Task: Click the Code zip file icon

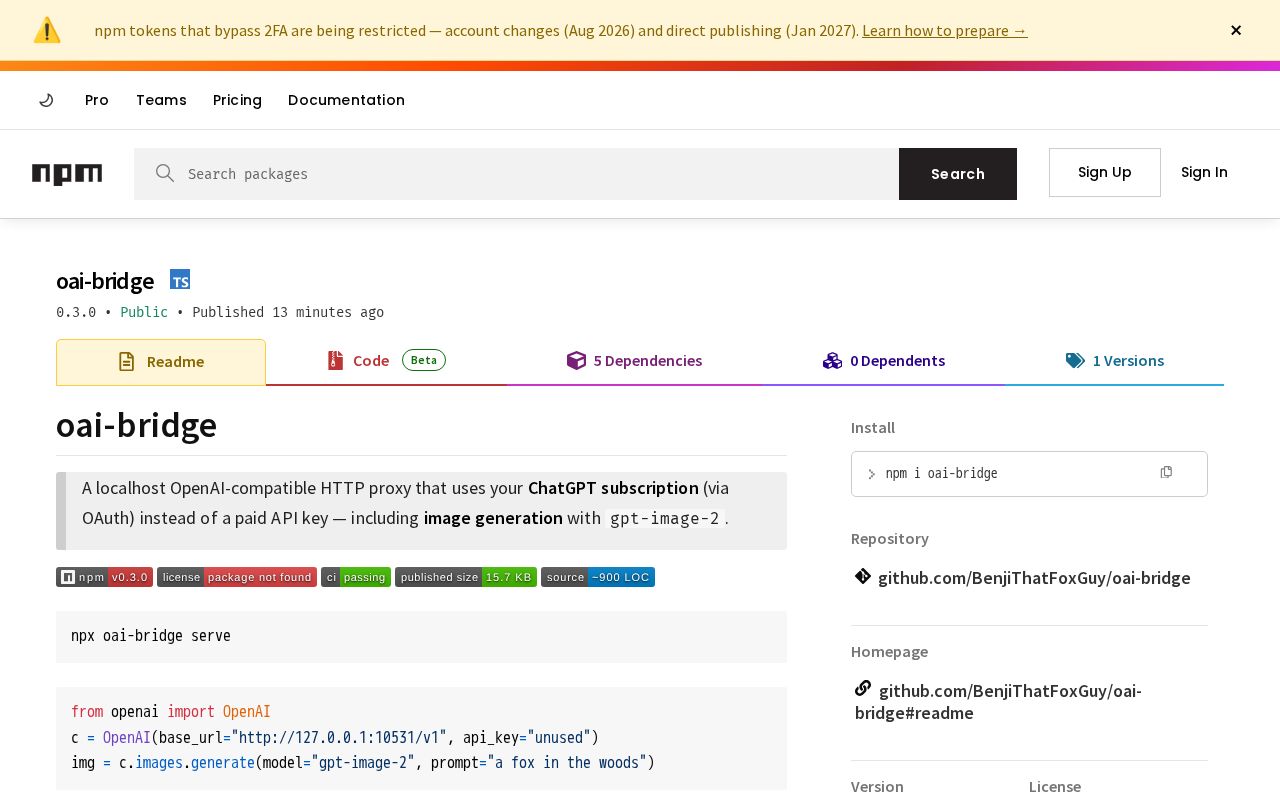Action: [x=335, y=361]
